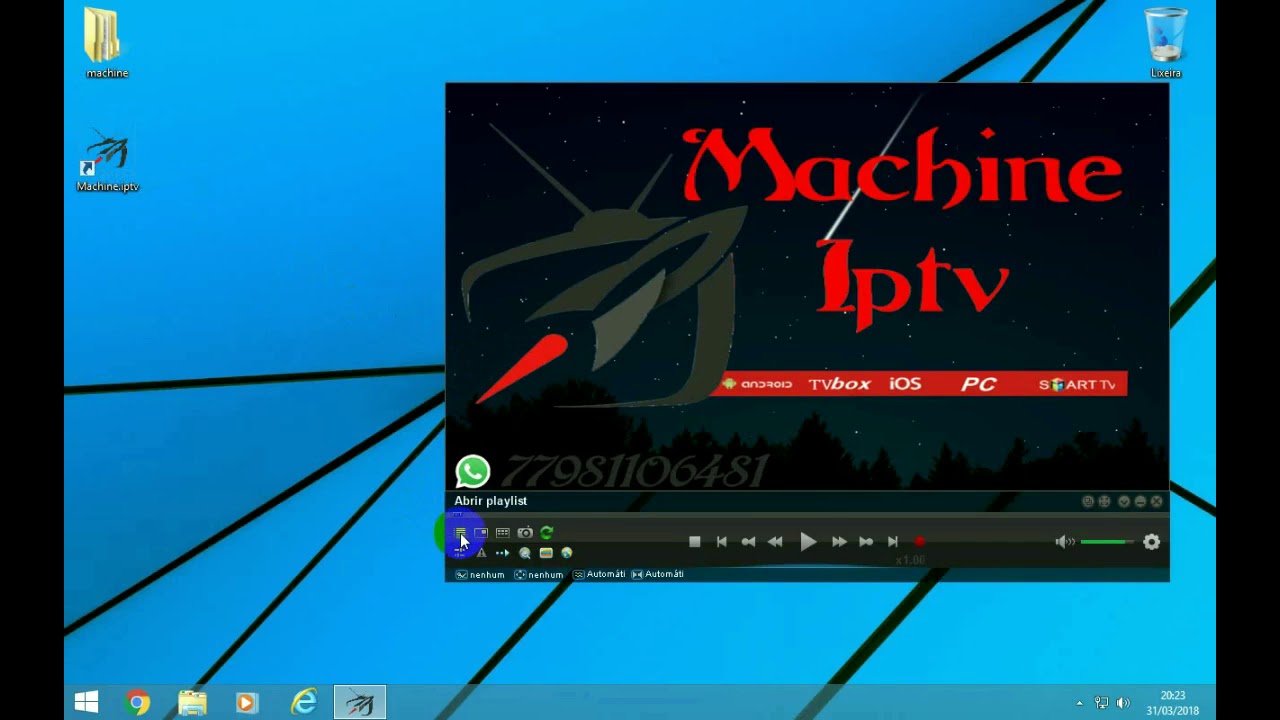The image size is (1280, 720).
Task: Click the globe web icon
Action: [566, 553]
